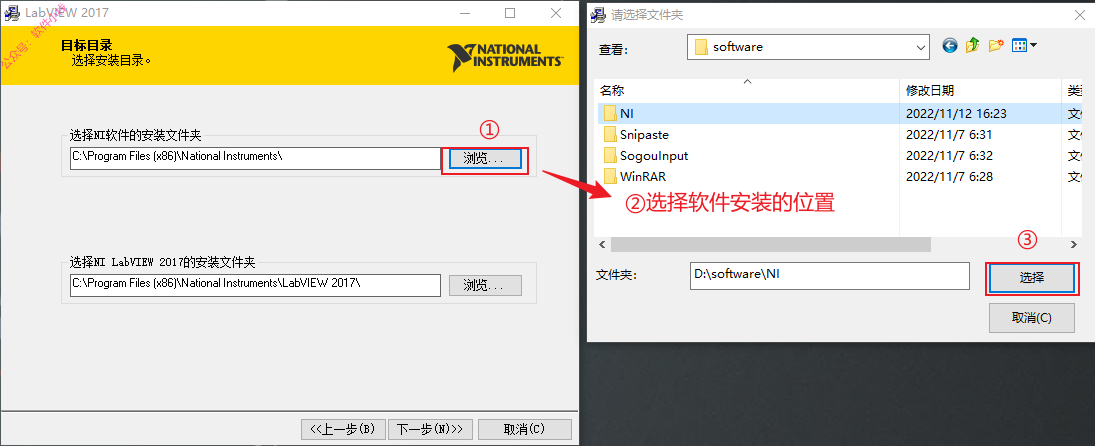The height and width of the screenshot is (446, 1095).
Task: Expand the 'software' look-in dropdown
Action: [921, 47]
